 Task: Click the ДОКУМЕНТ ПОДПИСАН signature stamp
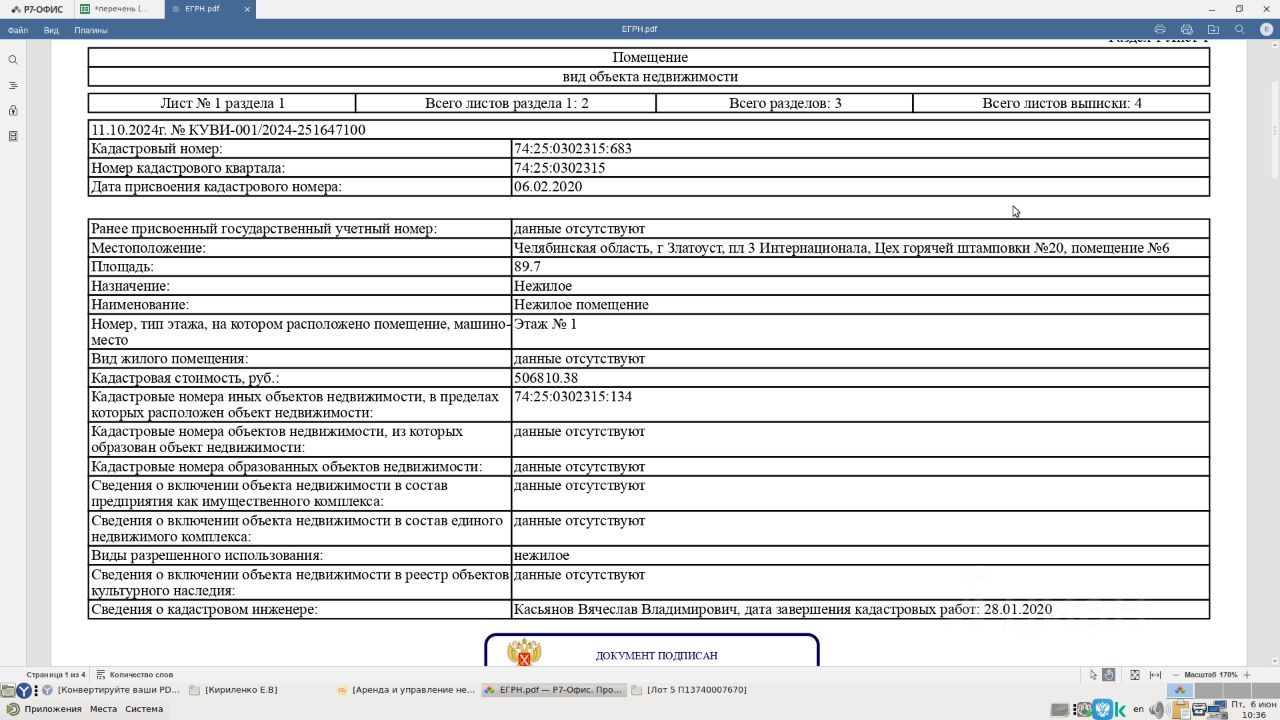[x=652, y=650]
